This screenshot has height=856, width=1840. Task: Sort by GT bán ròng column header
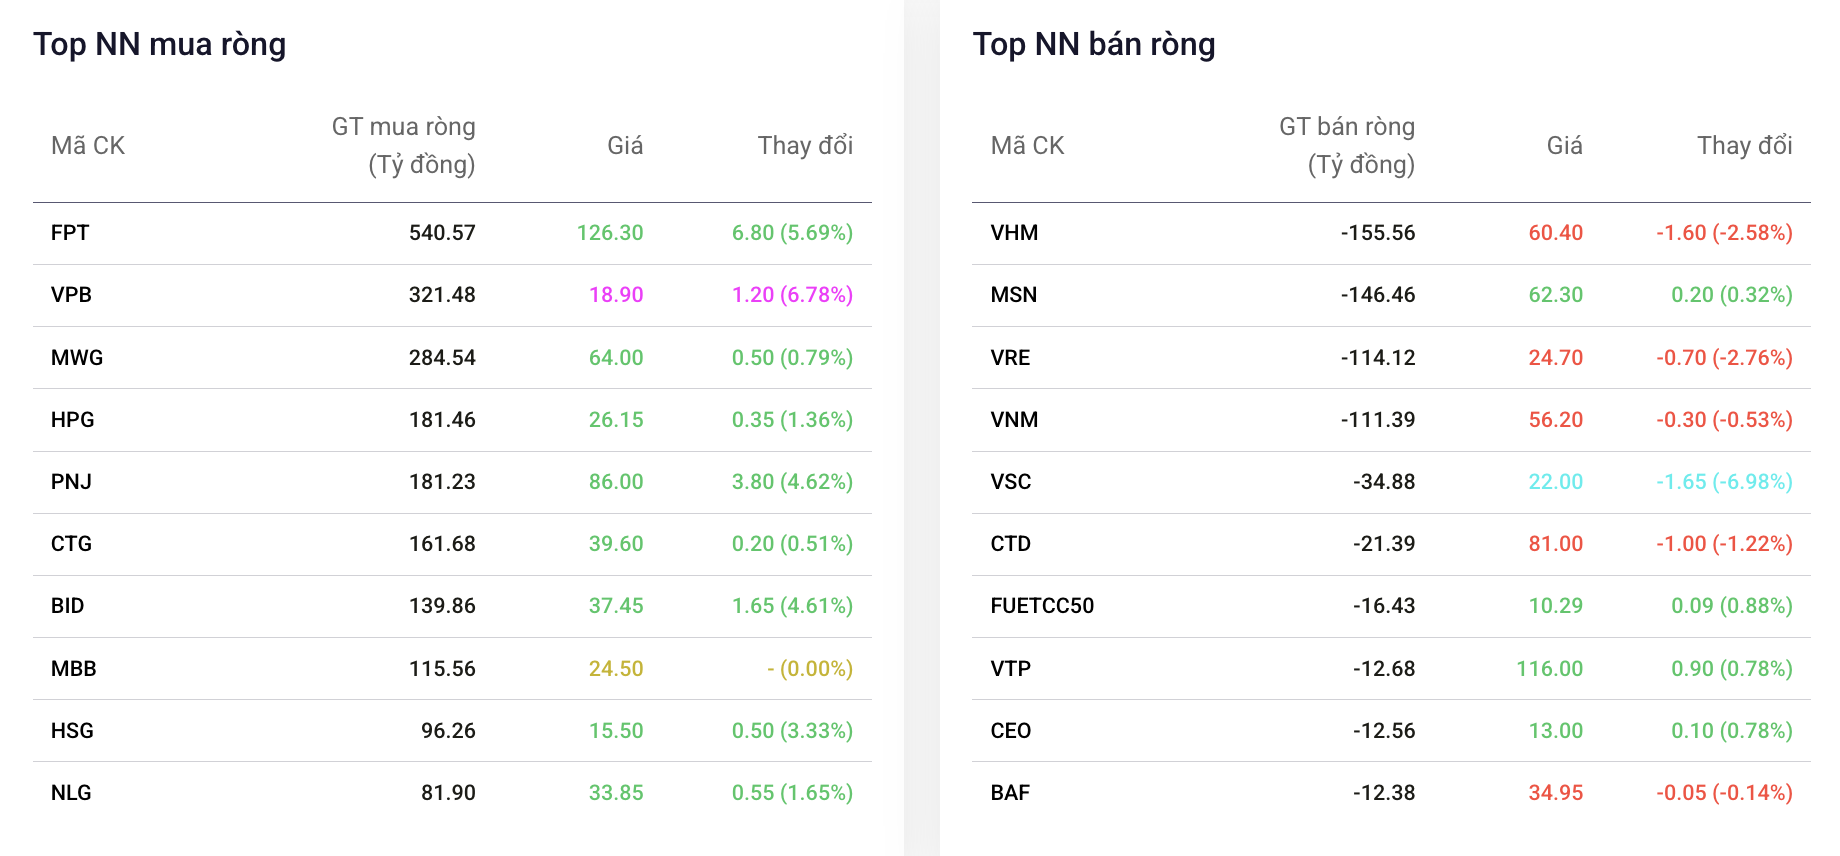(1347, 145)
